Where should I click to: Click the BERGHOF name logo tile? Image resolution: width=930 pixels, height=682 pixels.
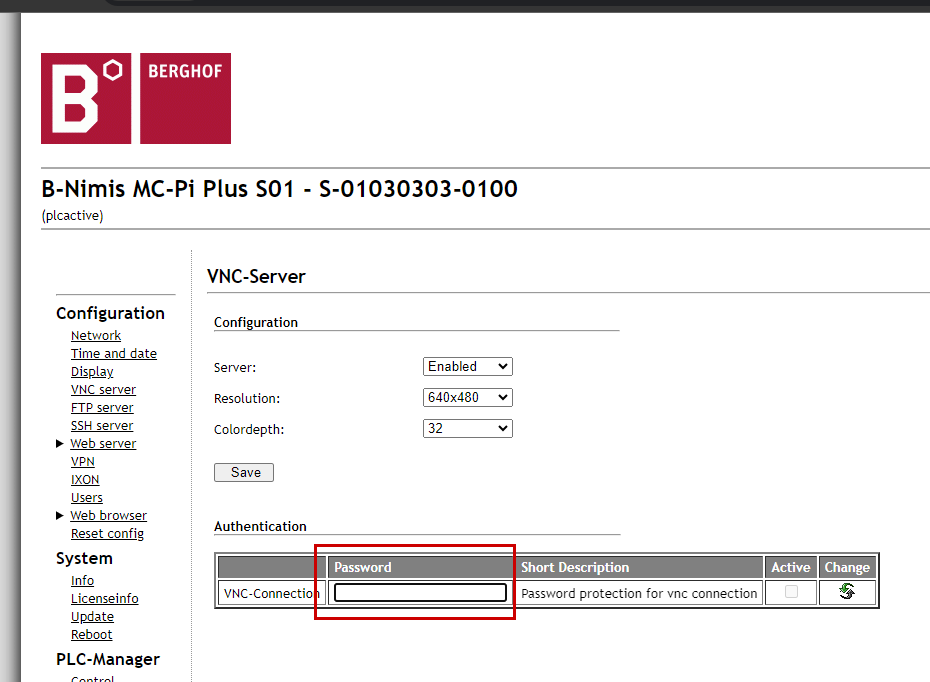click(x=185, y=98)
